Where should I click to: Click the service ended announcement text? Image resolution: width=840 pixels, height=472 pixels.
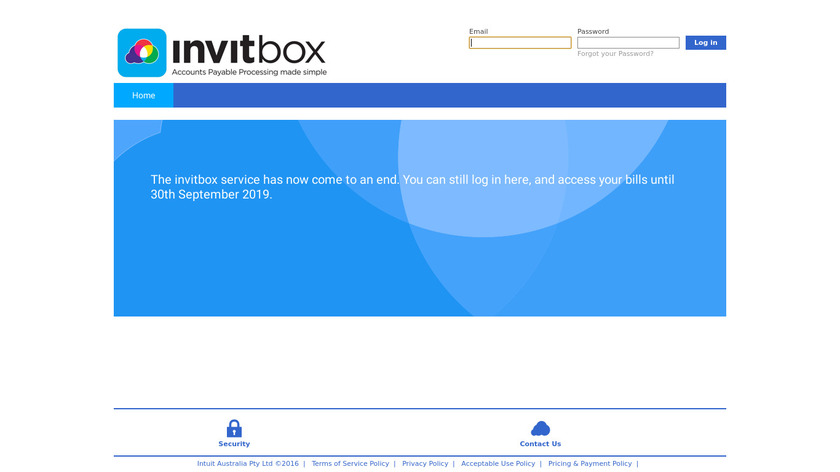point(412,186)
